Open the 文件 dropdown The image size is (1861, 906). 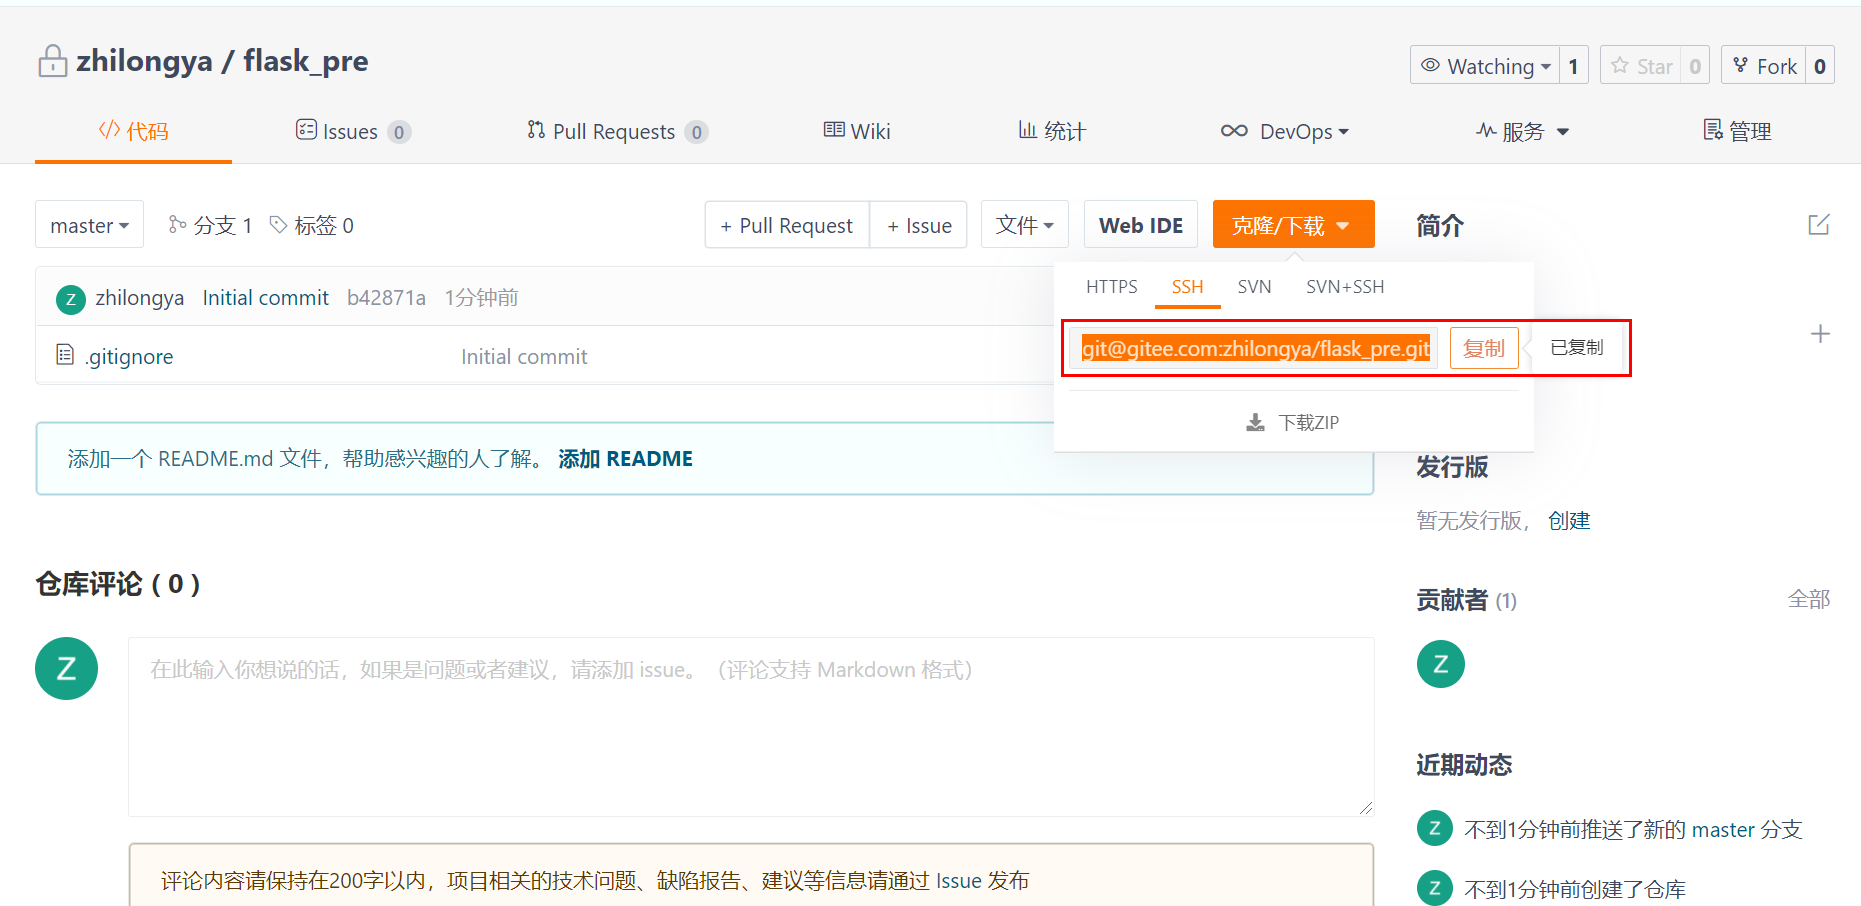click(1025, 225)
